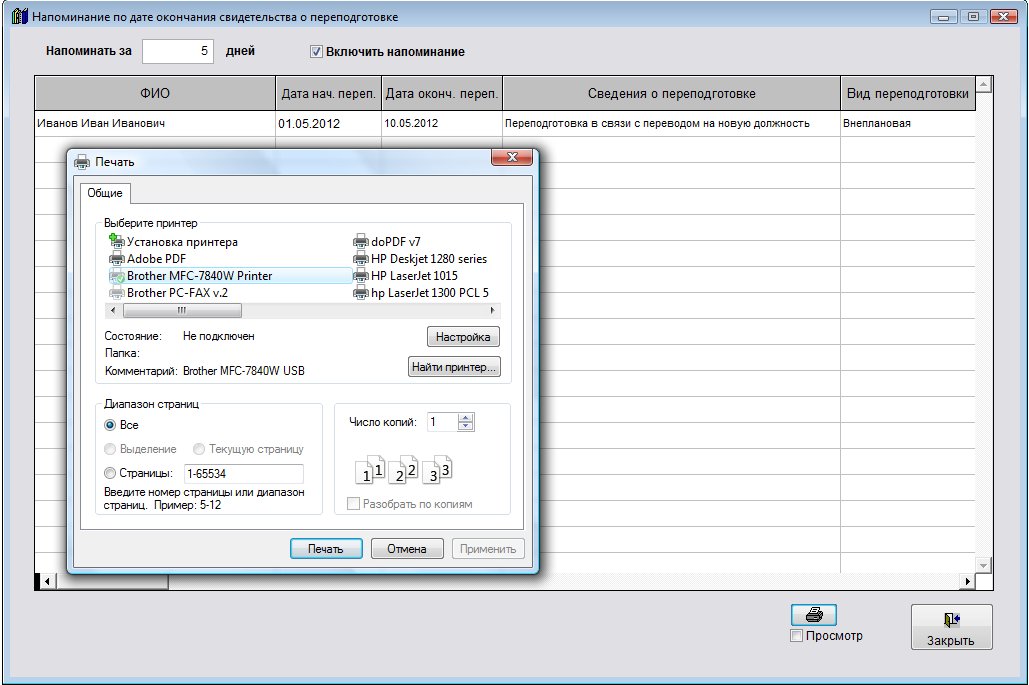
Task: Decrease Число копий with the down arrow
Action: point(465,426)
